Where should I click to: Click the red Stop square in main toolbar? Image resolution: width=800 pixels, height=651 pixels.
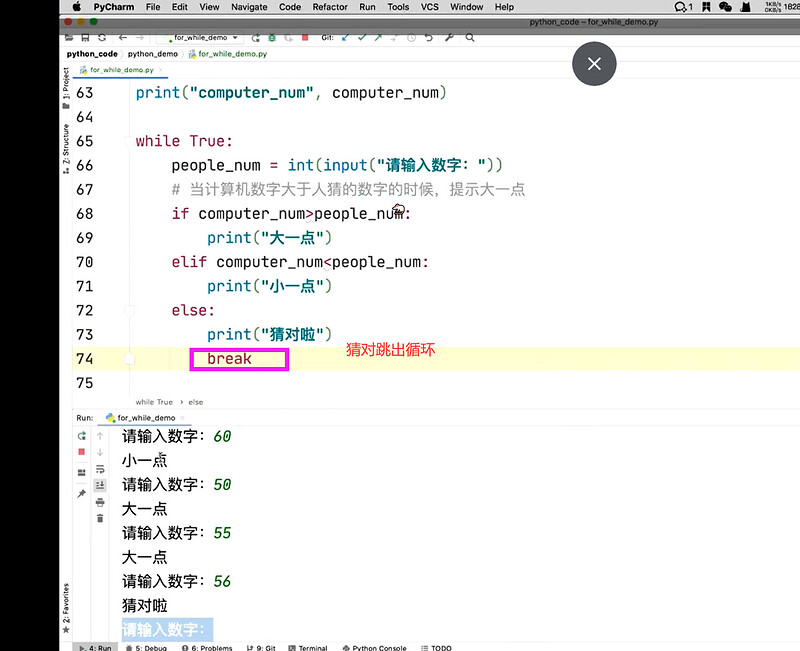[x=305, y=38]
